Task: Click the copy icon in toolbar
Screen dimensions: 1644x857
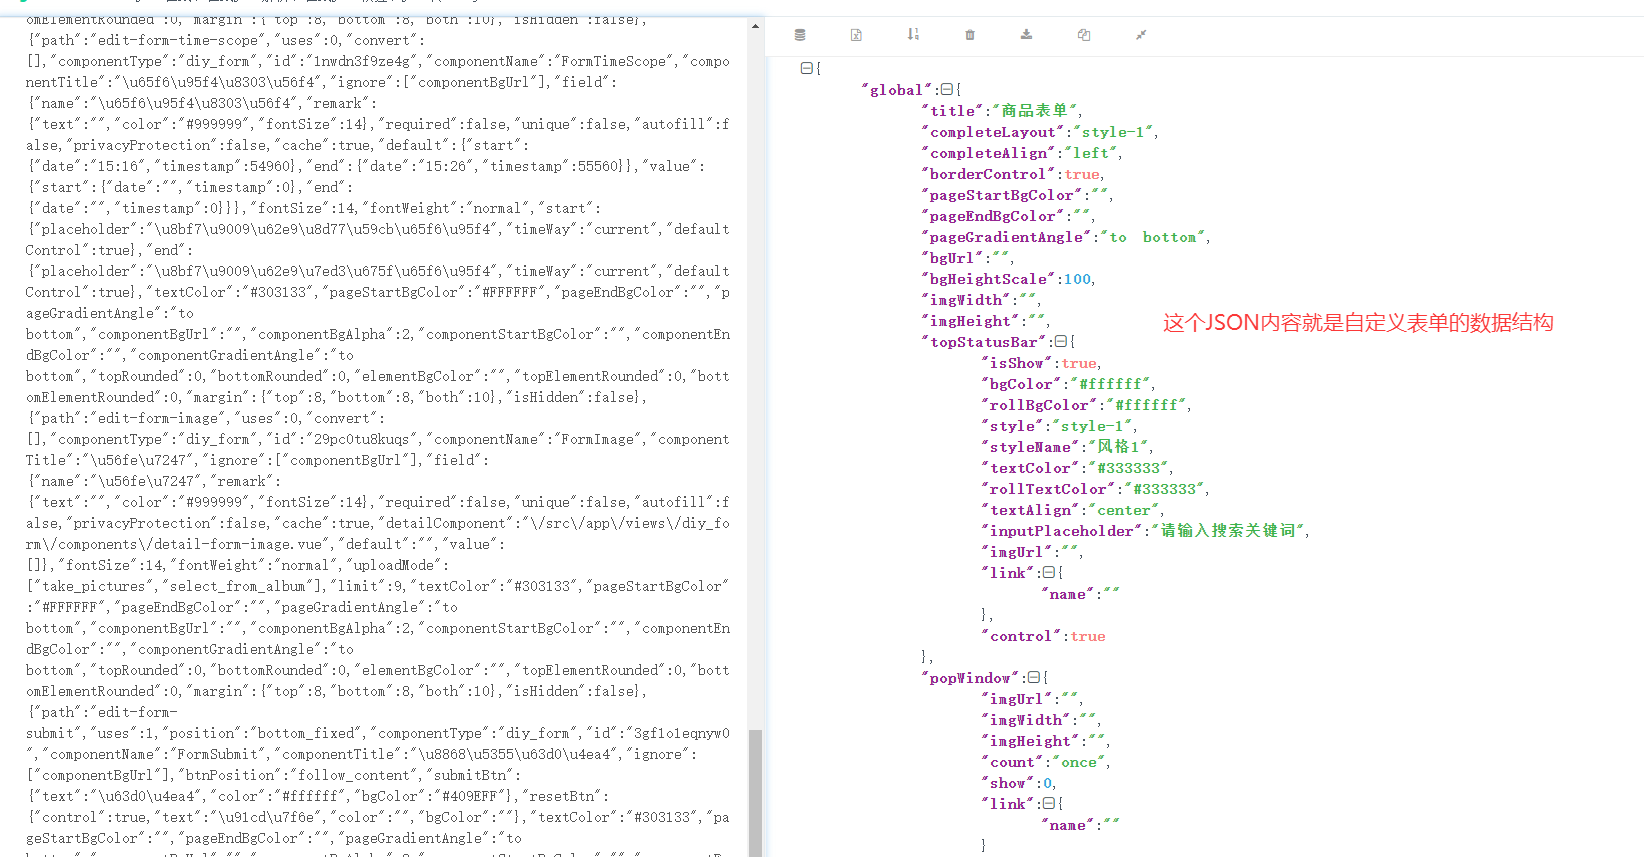Action: (1083, 35)
